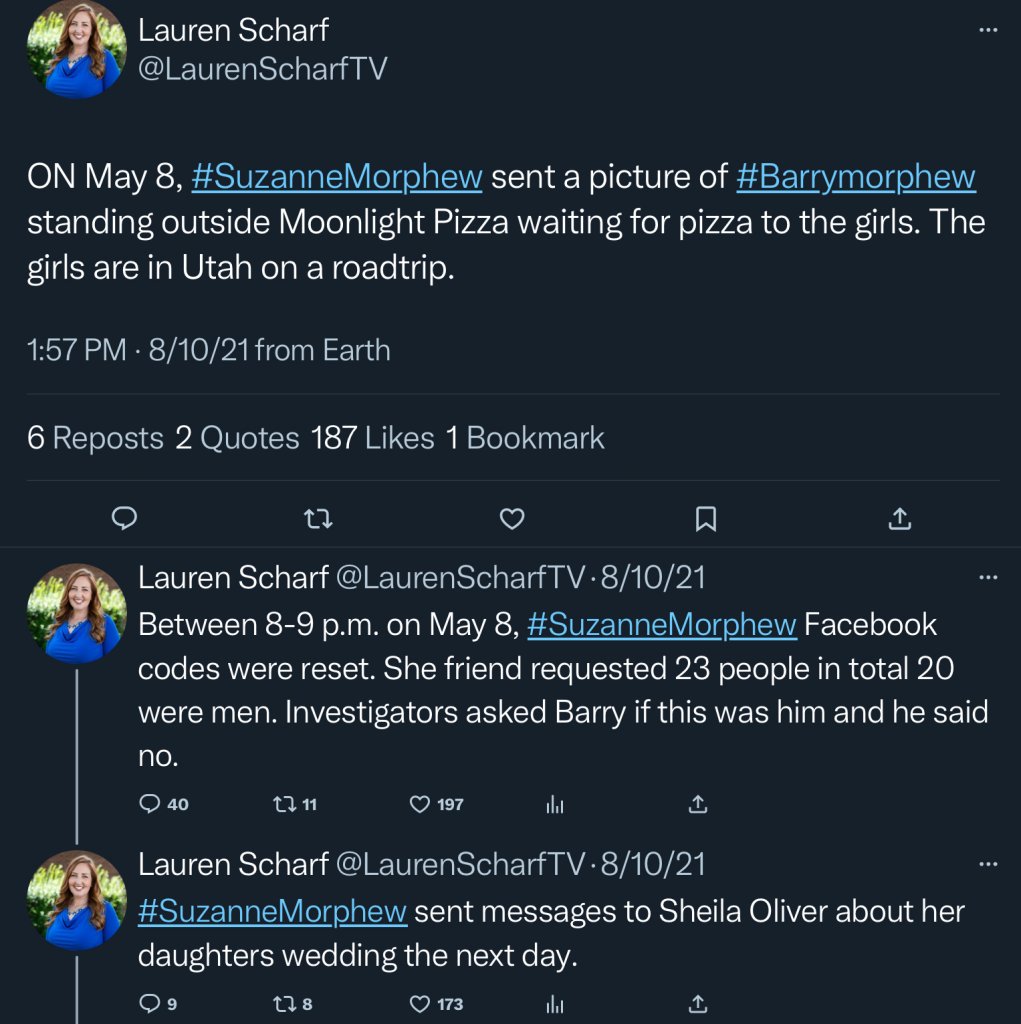1021x1024 pixels.
Task: Repost the Facebook codes tweet
Action: [284, 804]
